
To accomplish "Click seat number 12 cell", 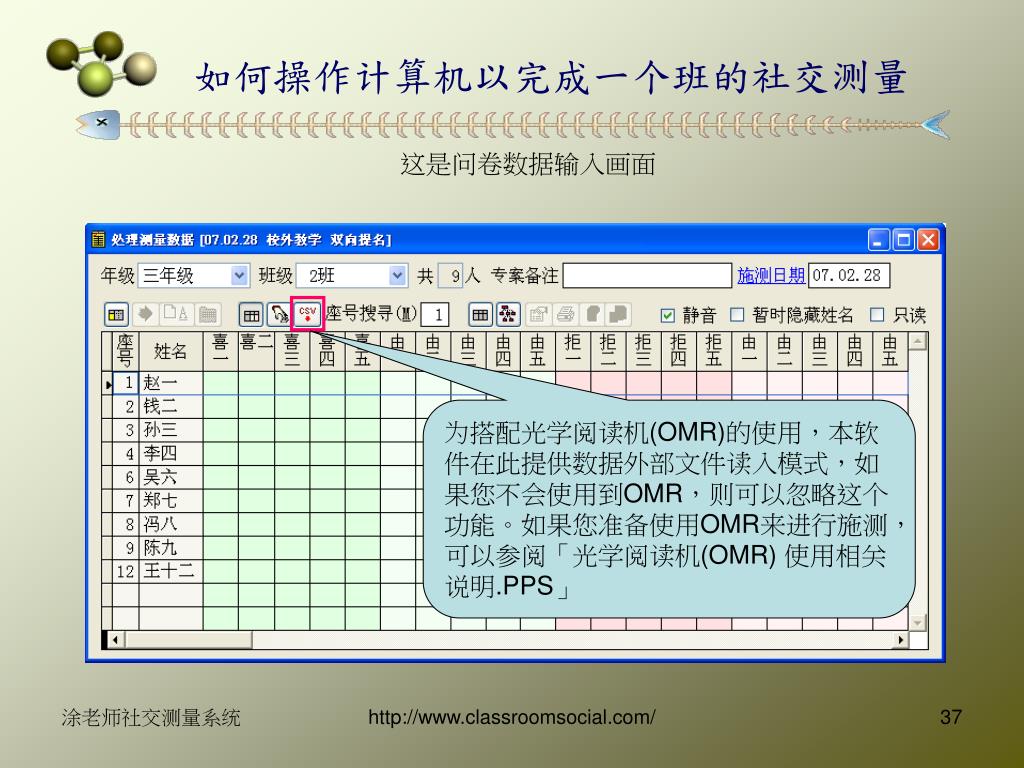I will (x=125, y=571).
